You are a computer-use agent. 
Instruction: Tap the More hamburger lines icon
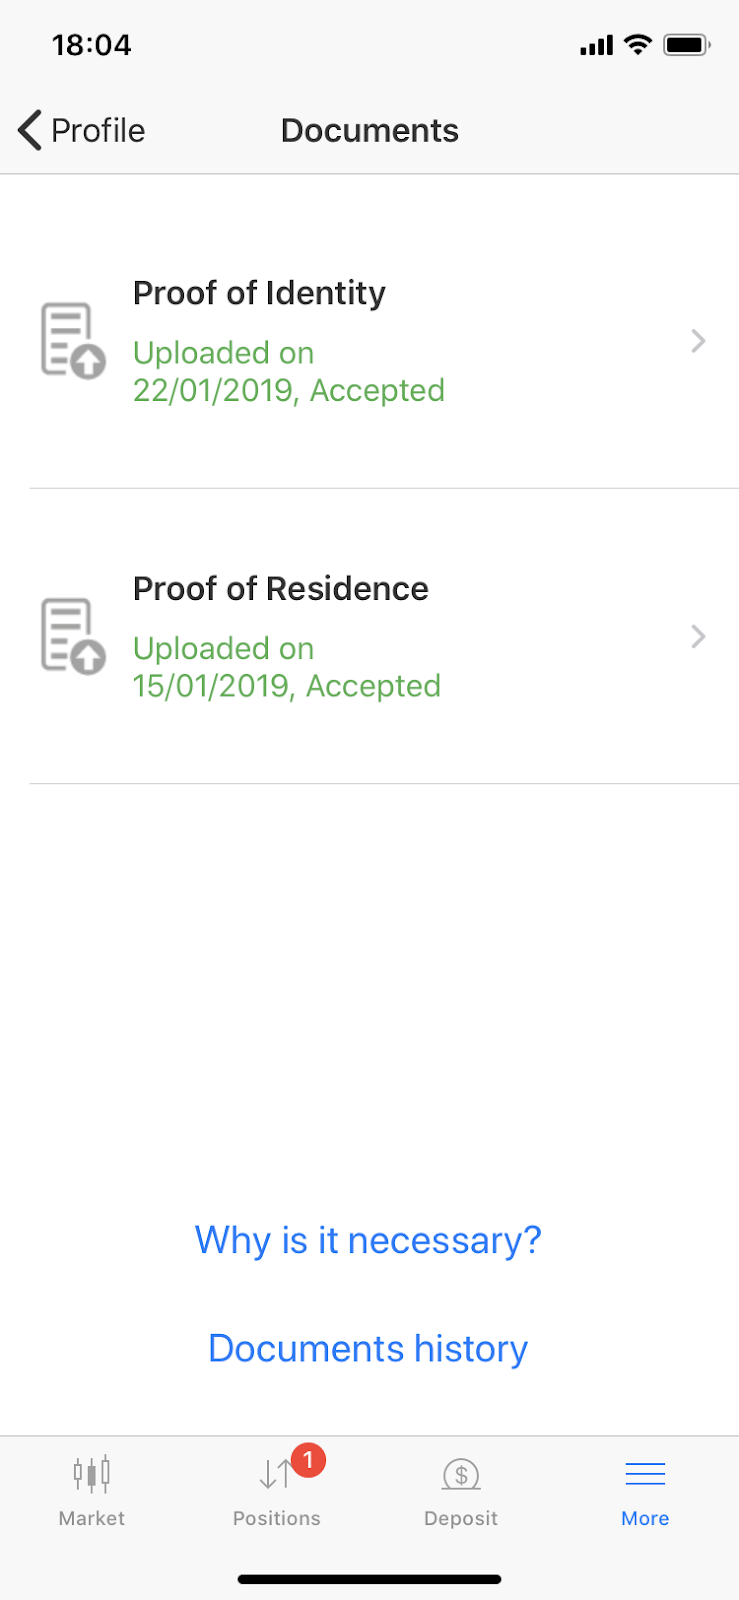pyautogui.click(x=645, y=1474)
